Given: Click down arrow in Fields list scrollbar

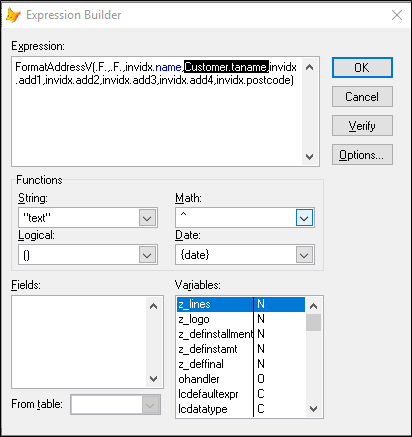Looking at the screenshot, I should 153,379.
